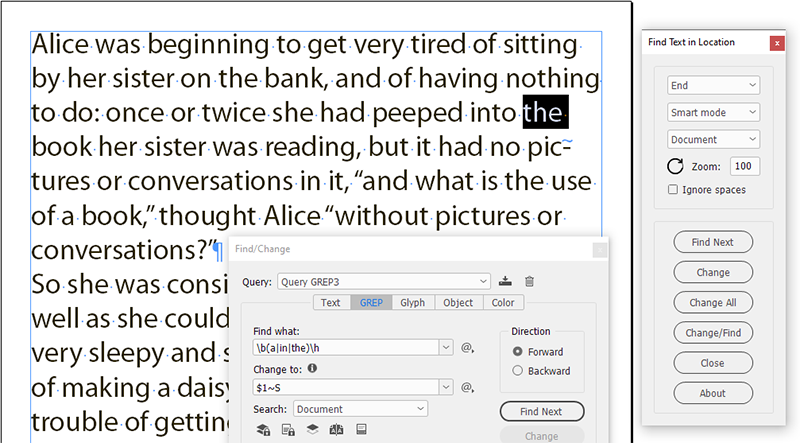This screenshot has height=443, width=800.
Task: Open special characters menu for Find what
Action: point(467,348)
